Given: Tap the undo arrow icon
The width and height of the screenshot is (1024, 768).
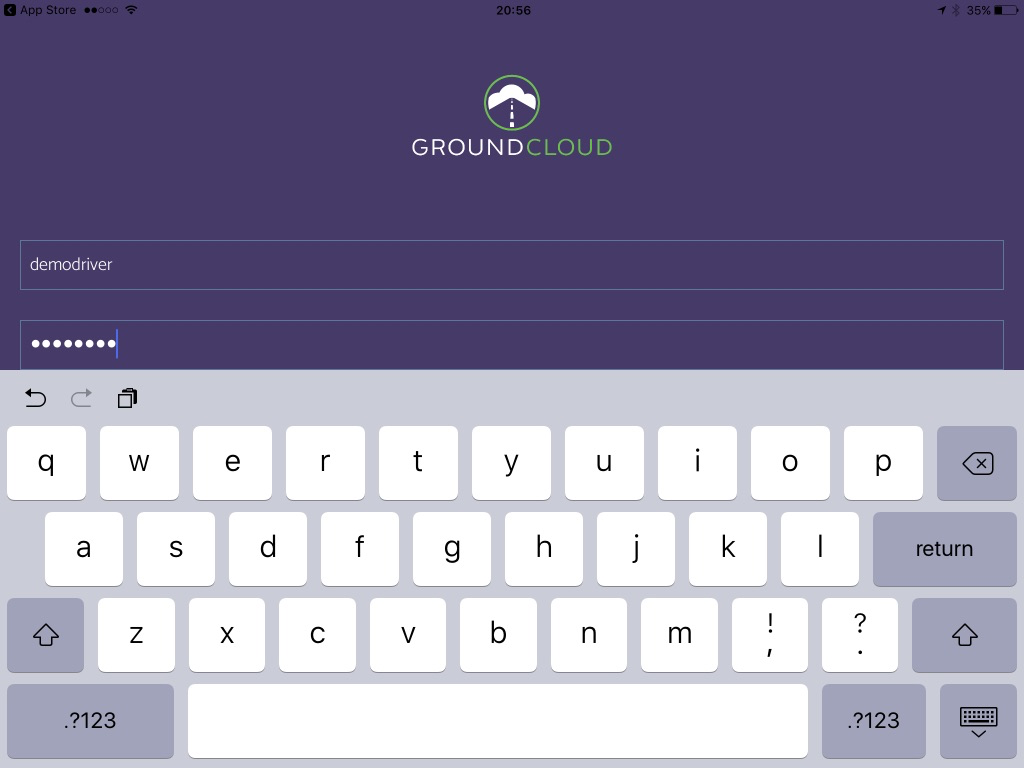Looking at the screenshot, I should pyautogui.click(x=35, y=398).
